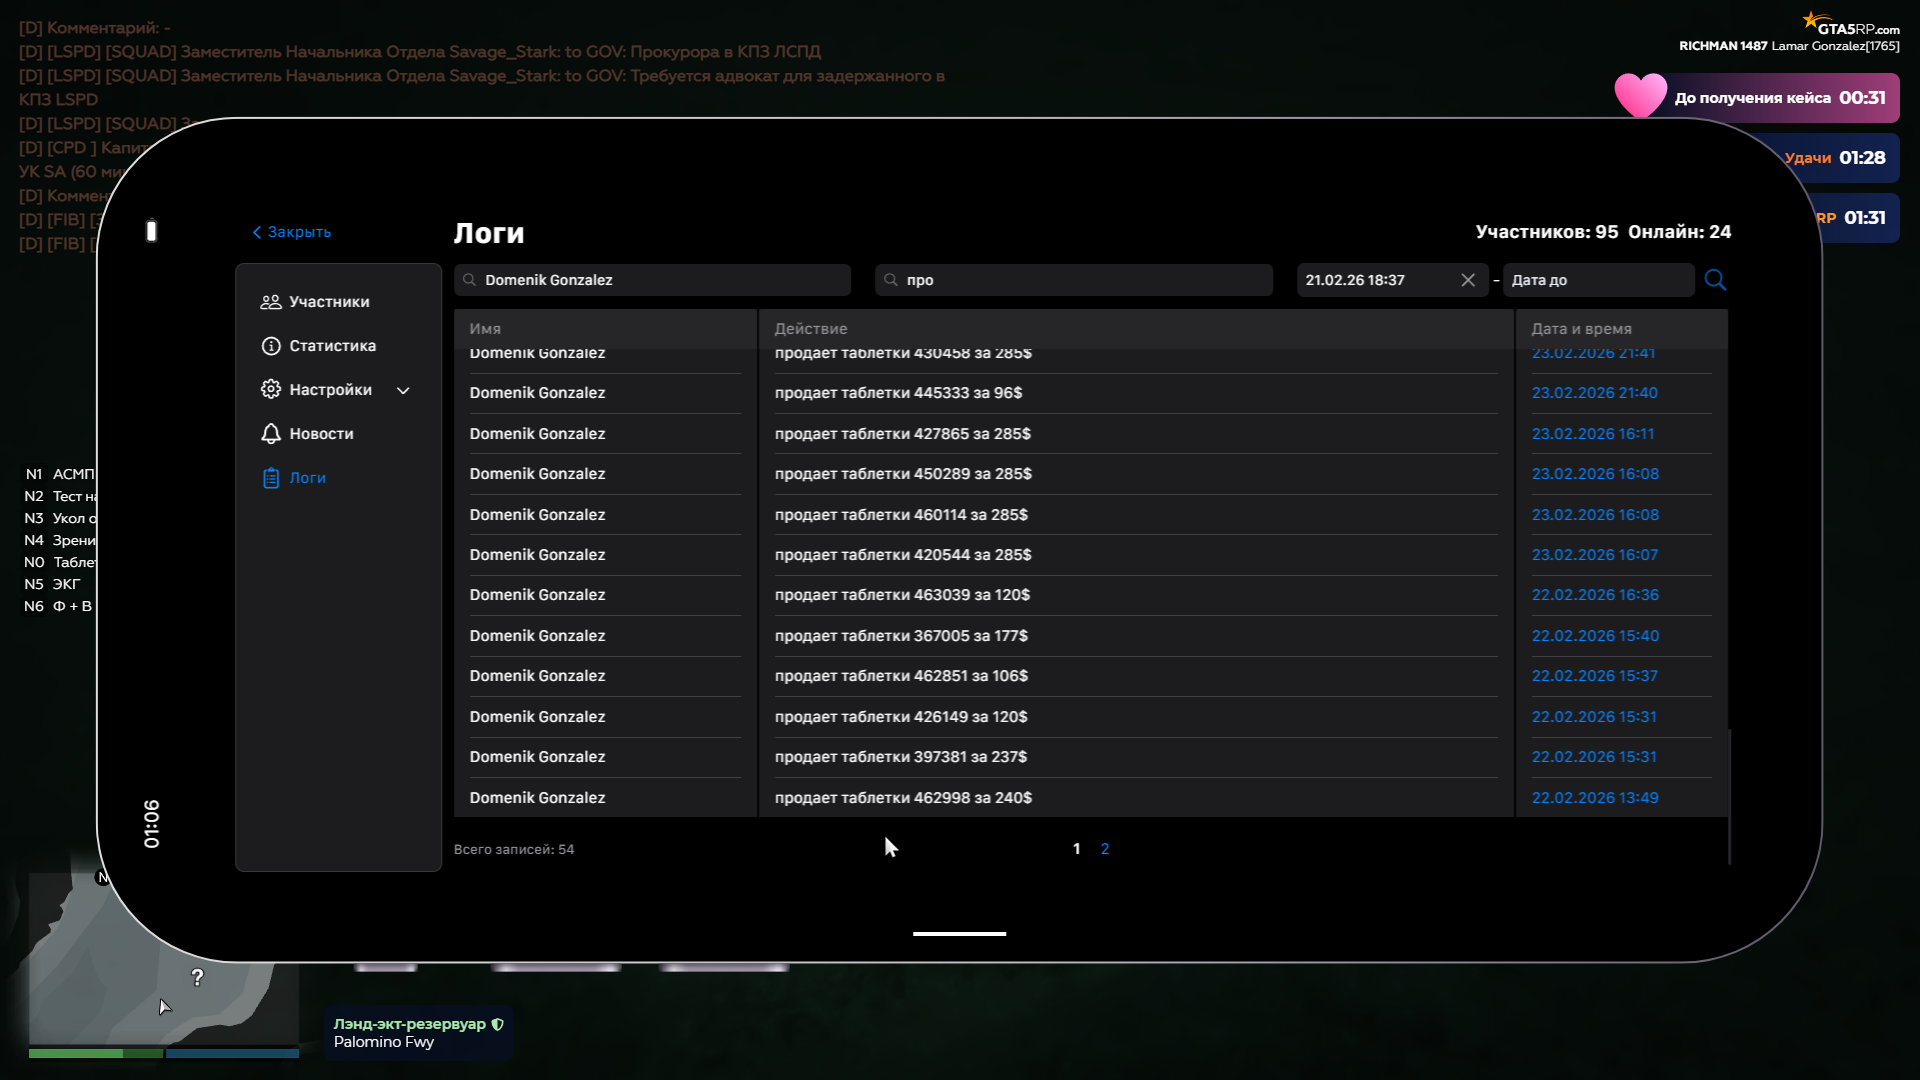Expand the Настройки chevron arrow
The image size is (1920, 1080).
point(403,390)
